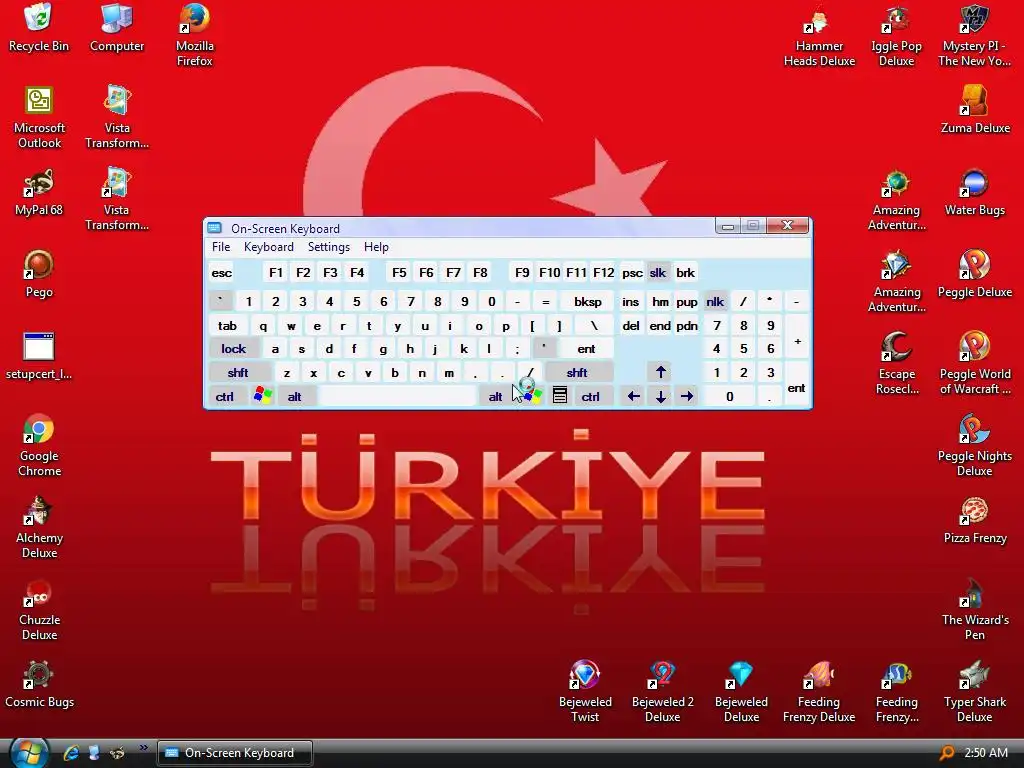Toggle the left alt key

[296, 396]
